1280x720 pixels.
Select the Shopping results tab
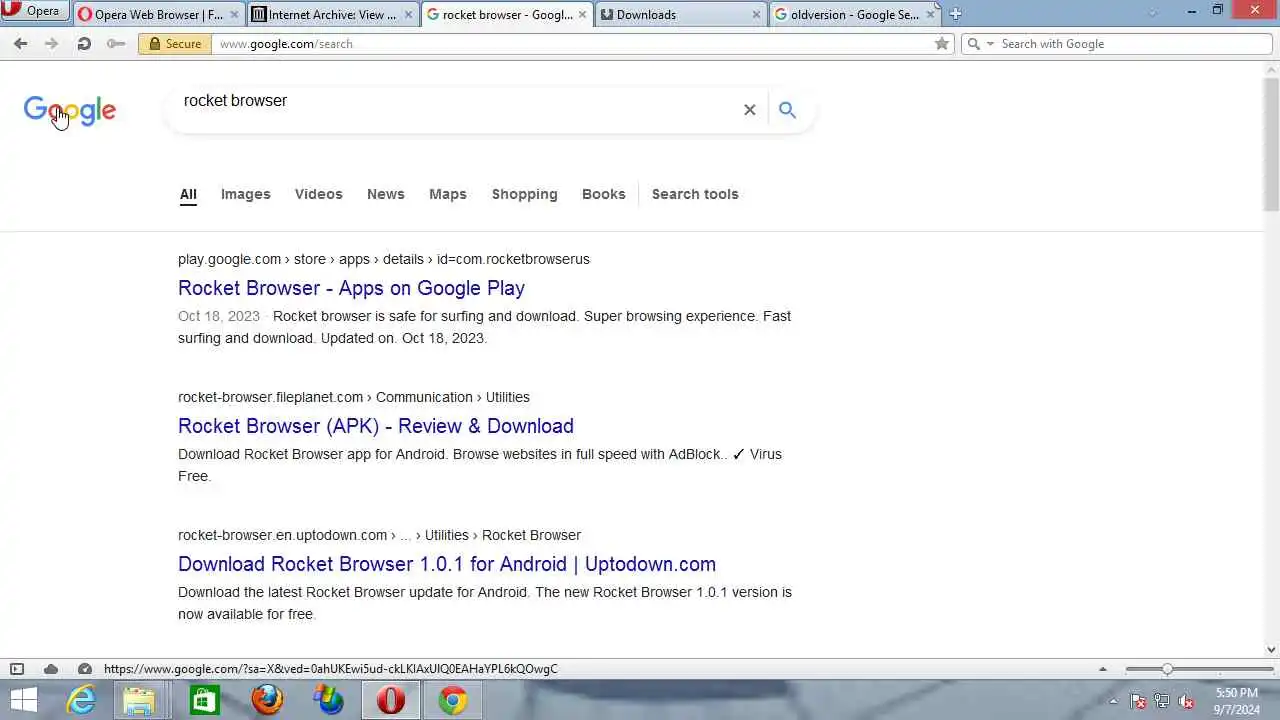(524, 194)
